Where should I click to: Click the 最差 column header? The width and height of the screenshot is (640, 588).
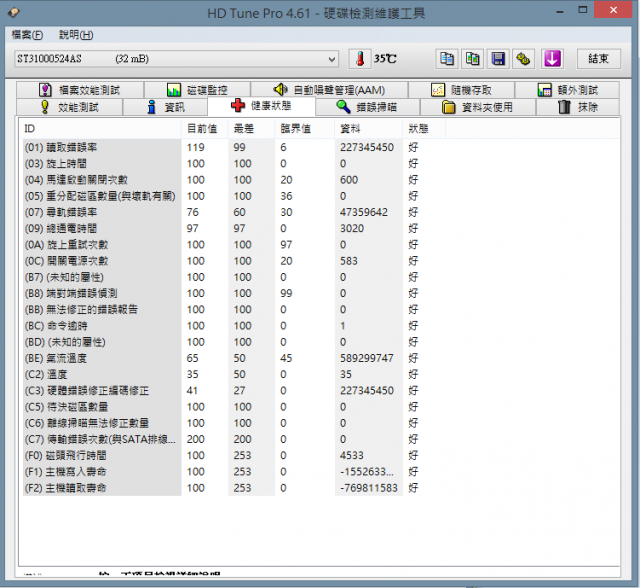(251, 129)
